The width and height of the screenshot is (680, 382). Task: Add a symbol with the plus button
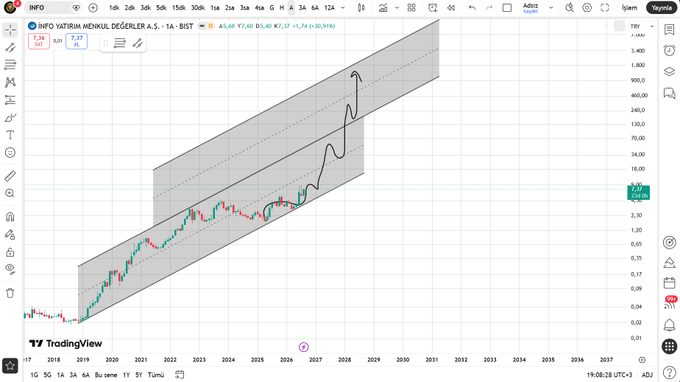(93, 8)
